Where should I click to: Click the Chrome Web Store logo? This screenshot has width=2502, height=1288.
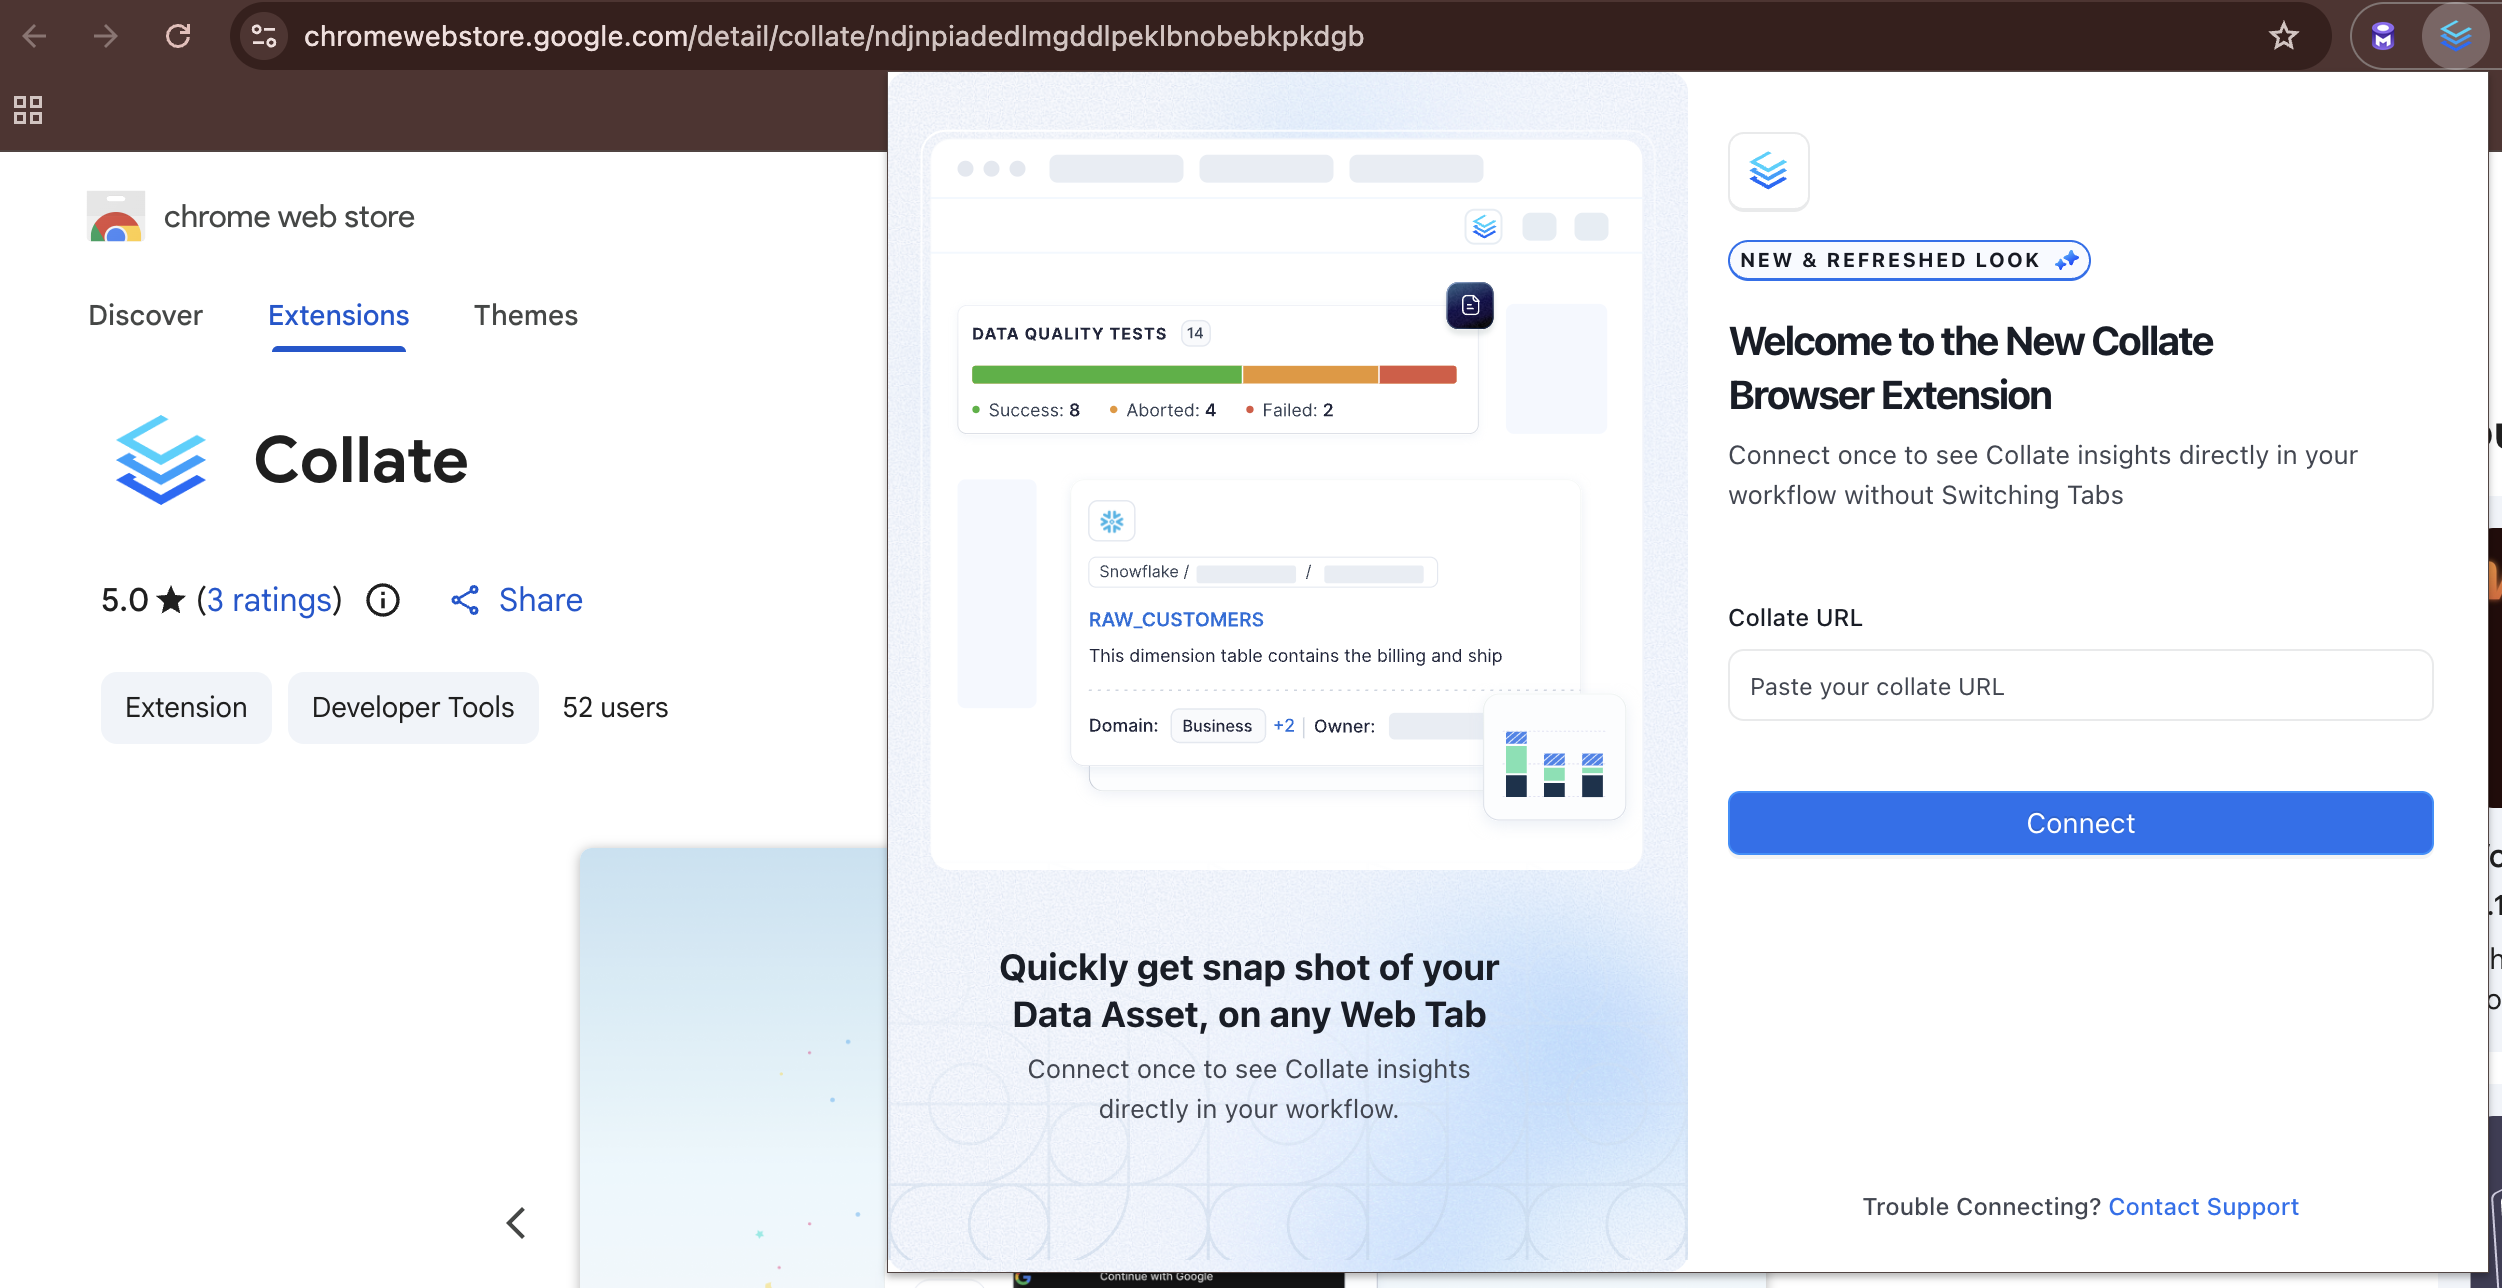116,216
